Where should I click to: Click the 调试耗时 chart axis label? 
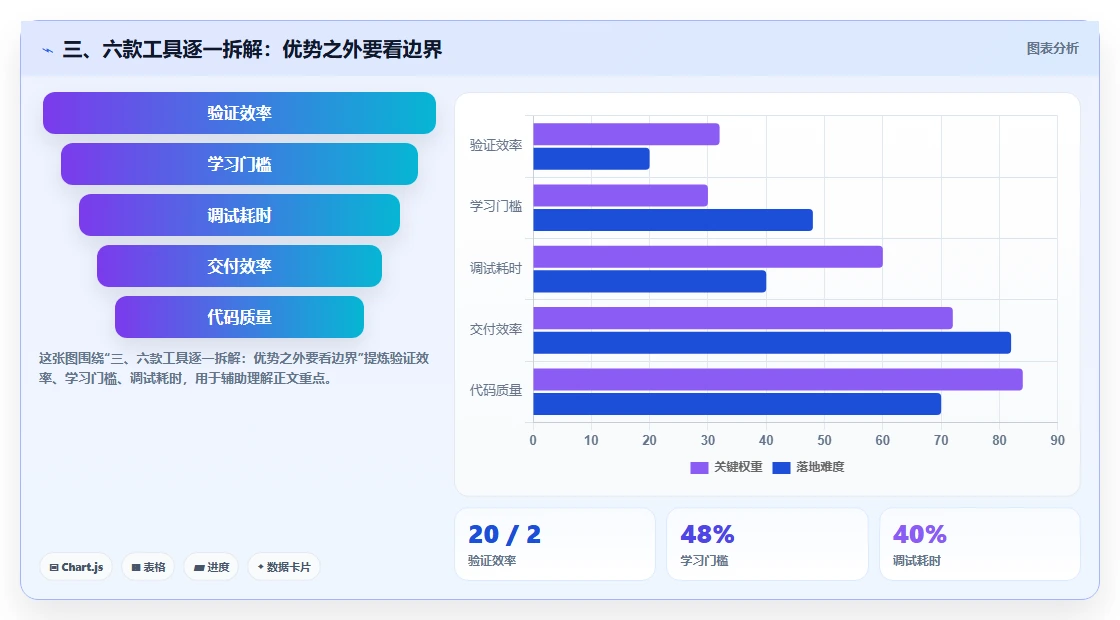496,269
